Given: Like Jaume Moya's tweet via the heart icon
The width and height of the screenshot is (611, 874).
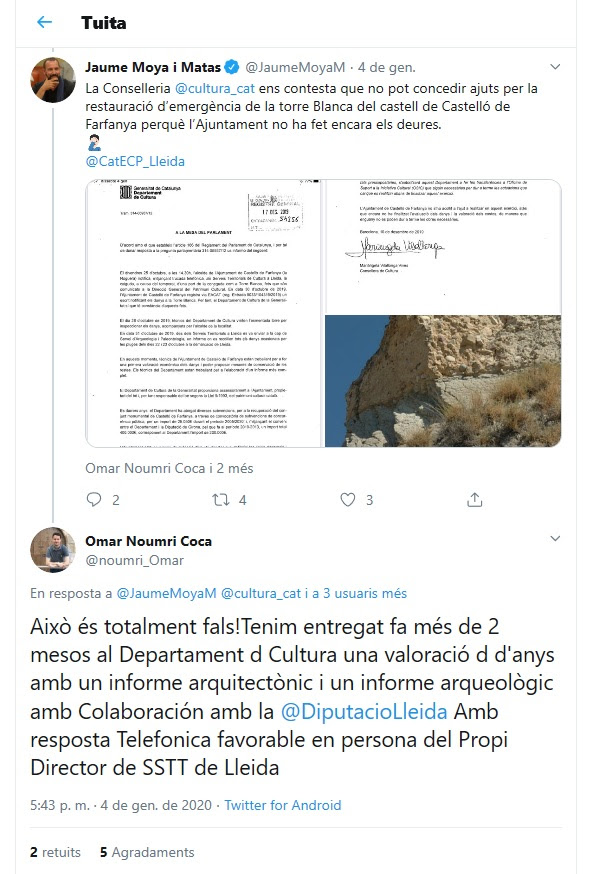Looking at the screenshot, I should (348, 499).
